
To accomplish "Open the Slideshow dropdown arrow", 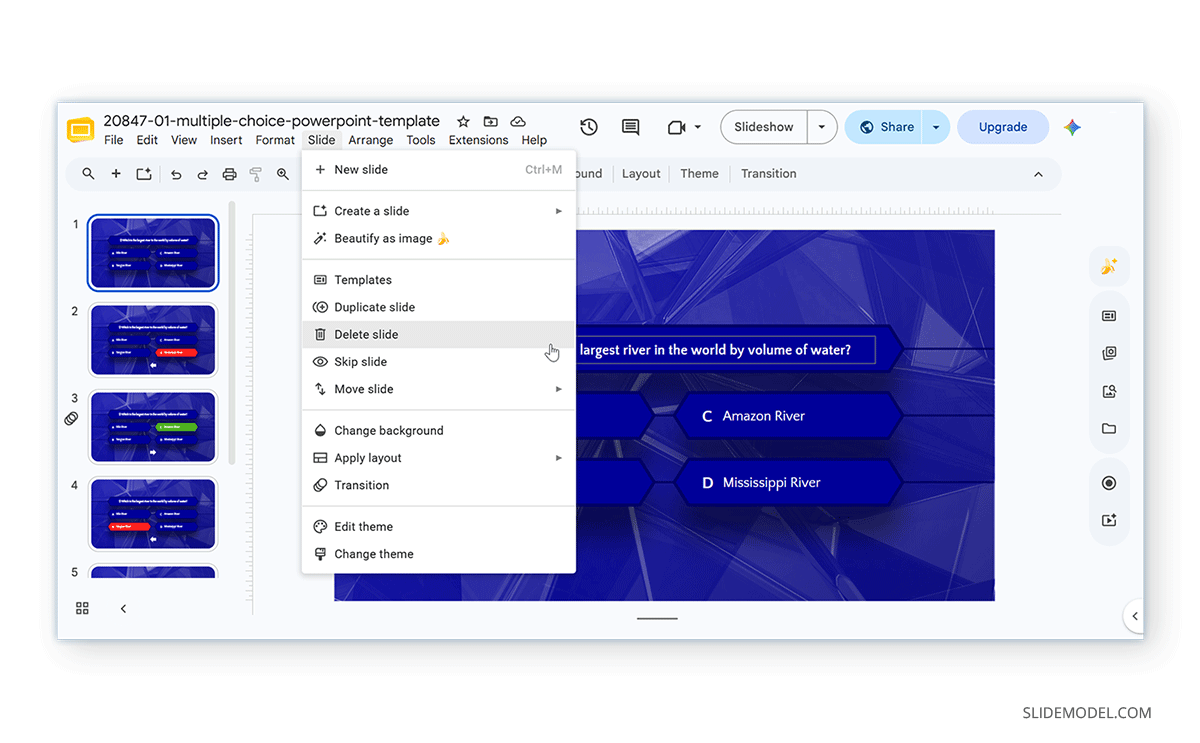I will click(822, 127).
